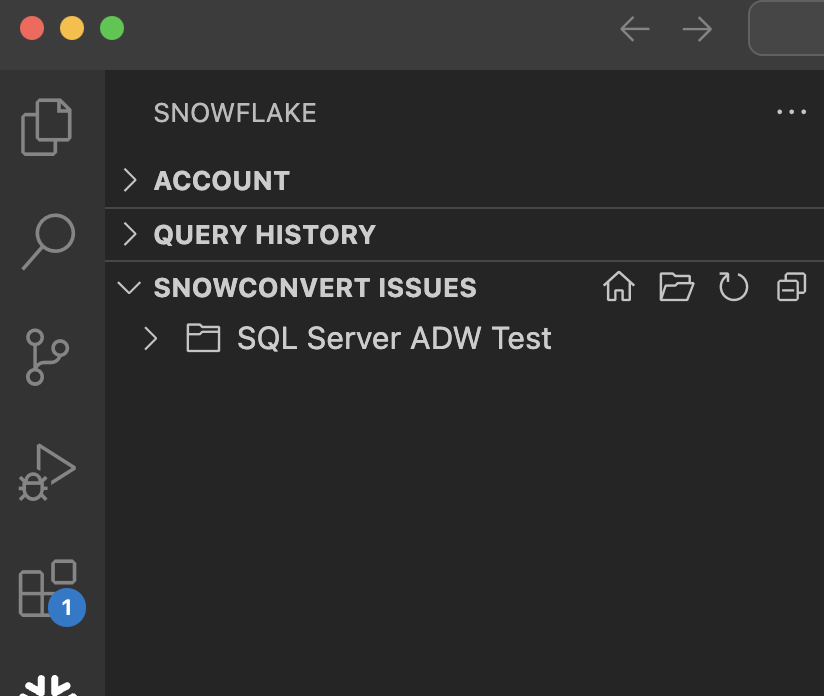Screen dimensions: 824x696
Task: Click the Home icon in SnowConvert Issues
Action: point(617,287)
